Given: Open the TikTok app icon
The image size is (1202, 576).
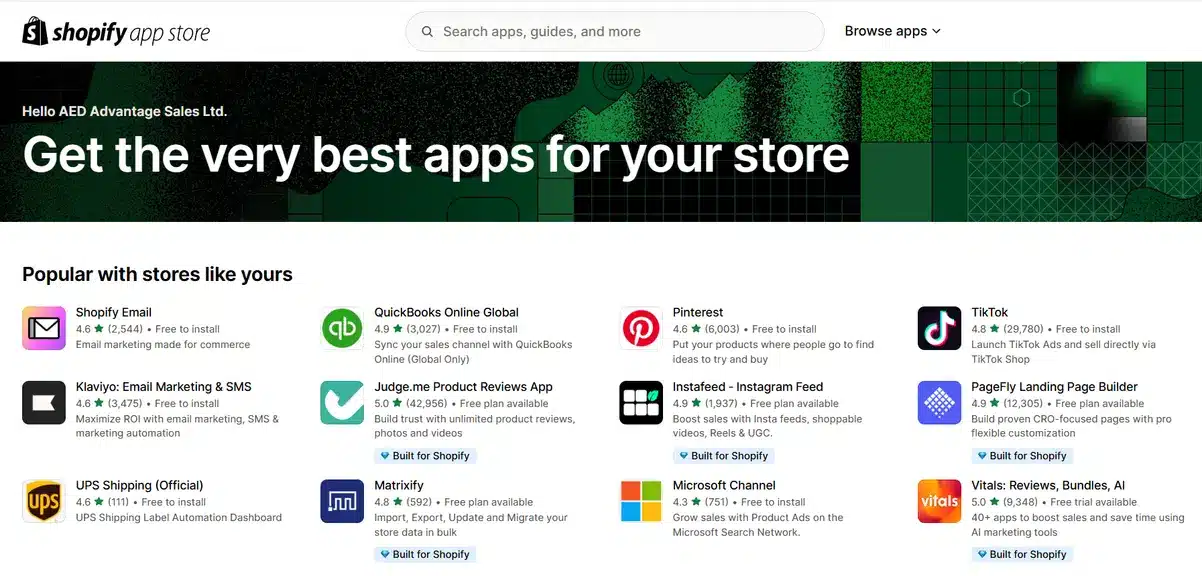Looking at the screenshot, I should click(939, 328).
